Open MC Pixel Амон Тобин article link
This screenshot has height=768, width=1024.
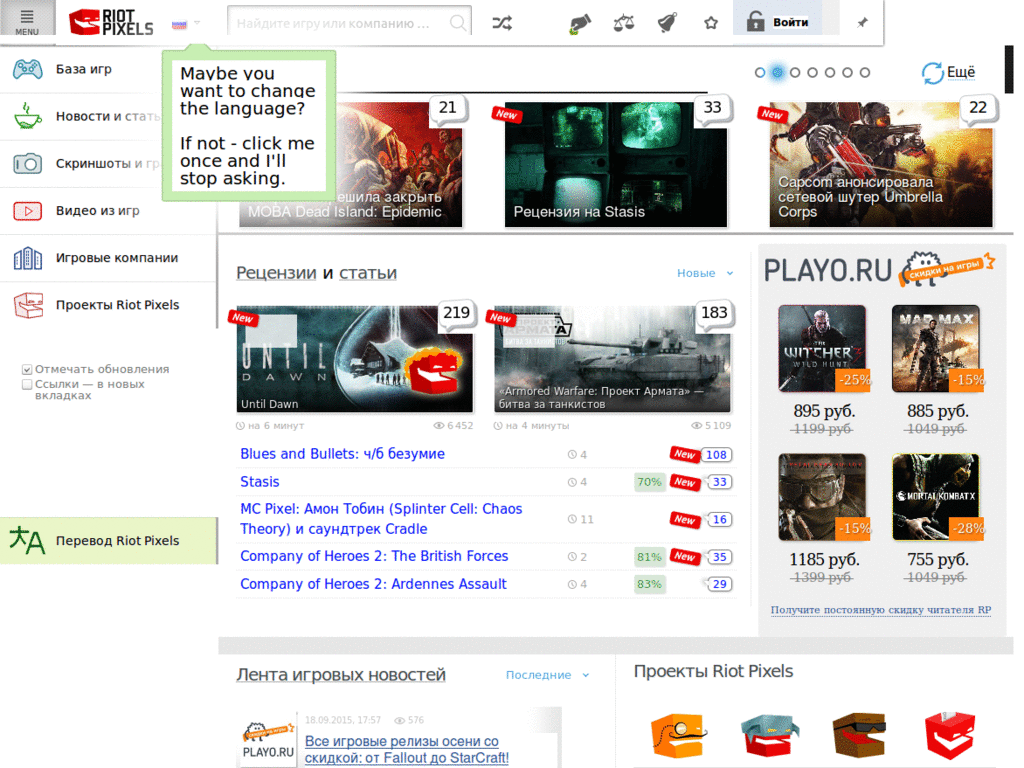(381, 519)
